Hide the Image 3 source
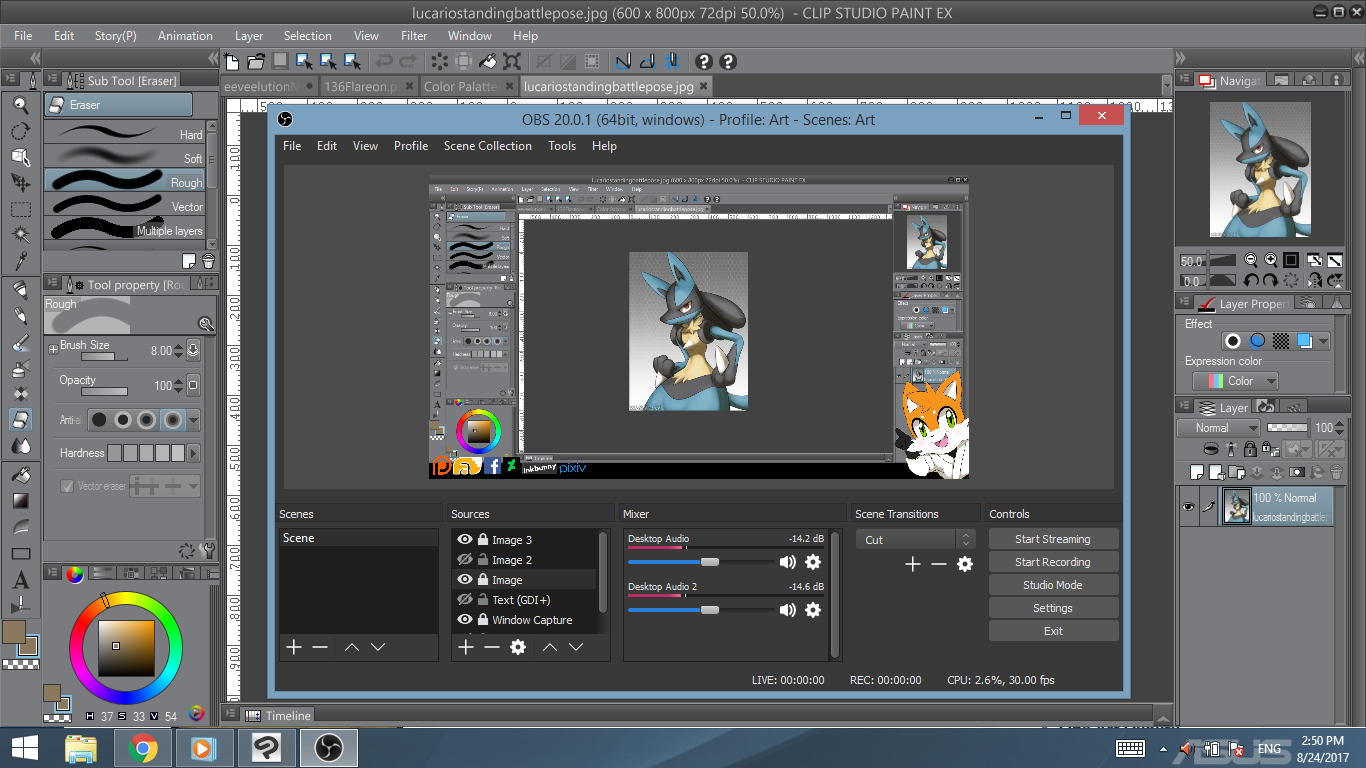 [x=464, y=540]
